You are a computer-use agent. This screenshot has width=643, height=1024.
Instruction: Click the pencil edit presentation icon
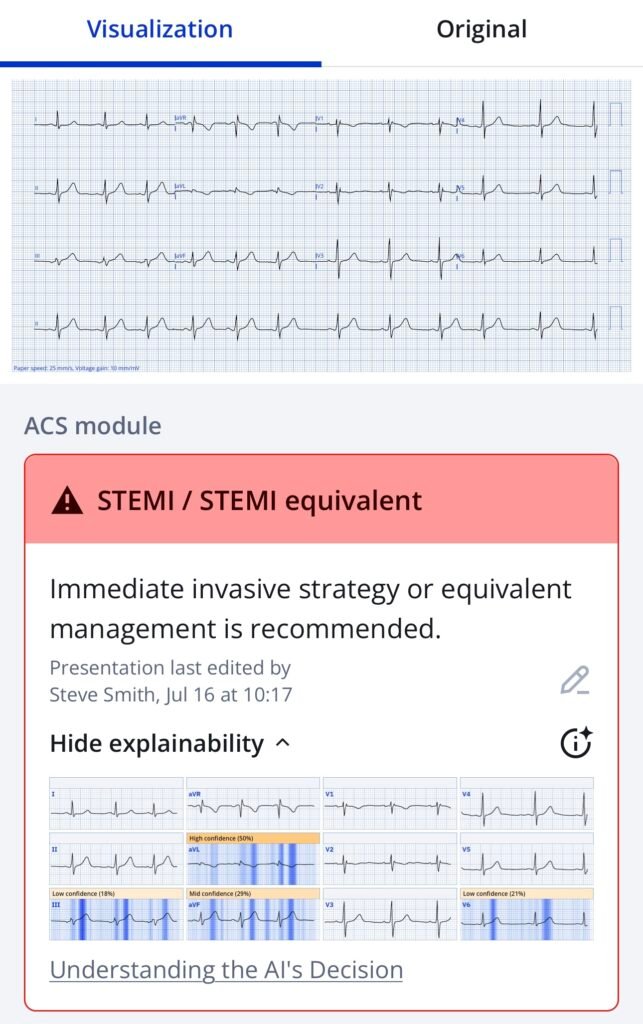pos(575,681)
